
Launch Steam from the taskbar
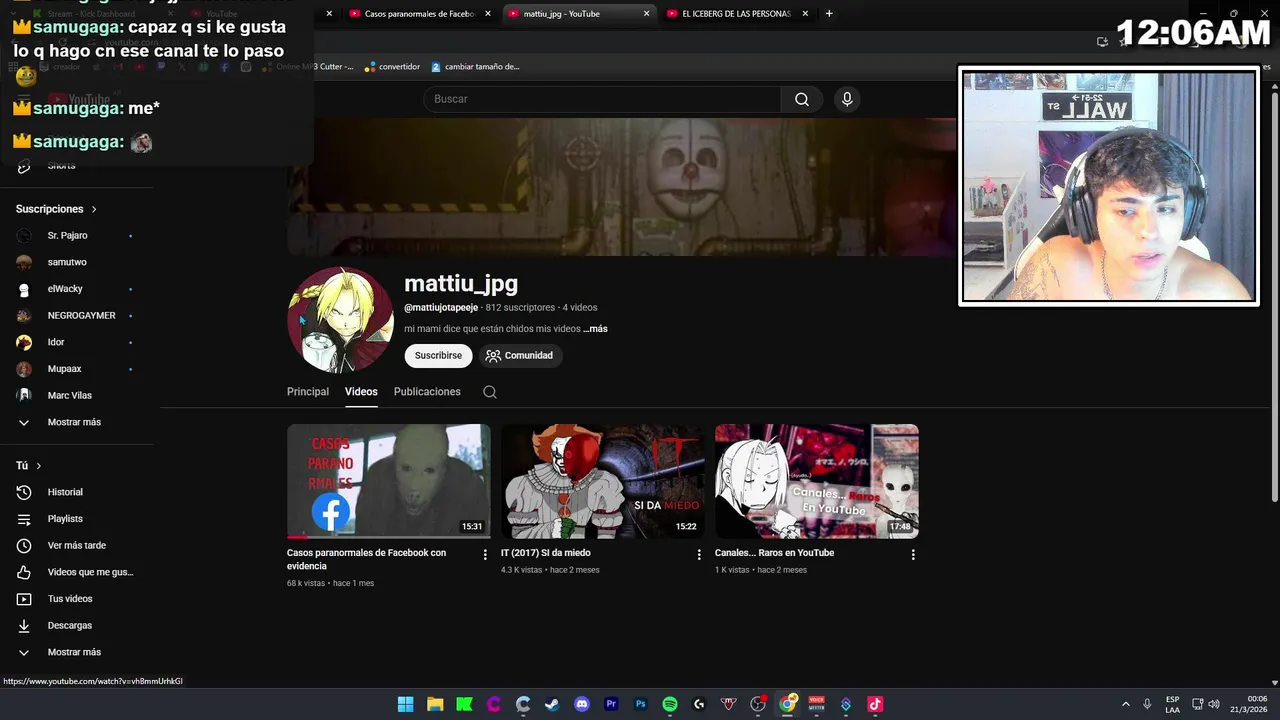pyautogui.click(x=552, y=704)
